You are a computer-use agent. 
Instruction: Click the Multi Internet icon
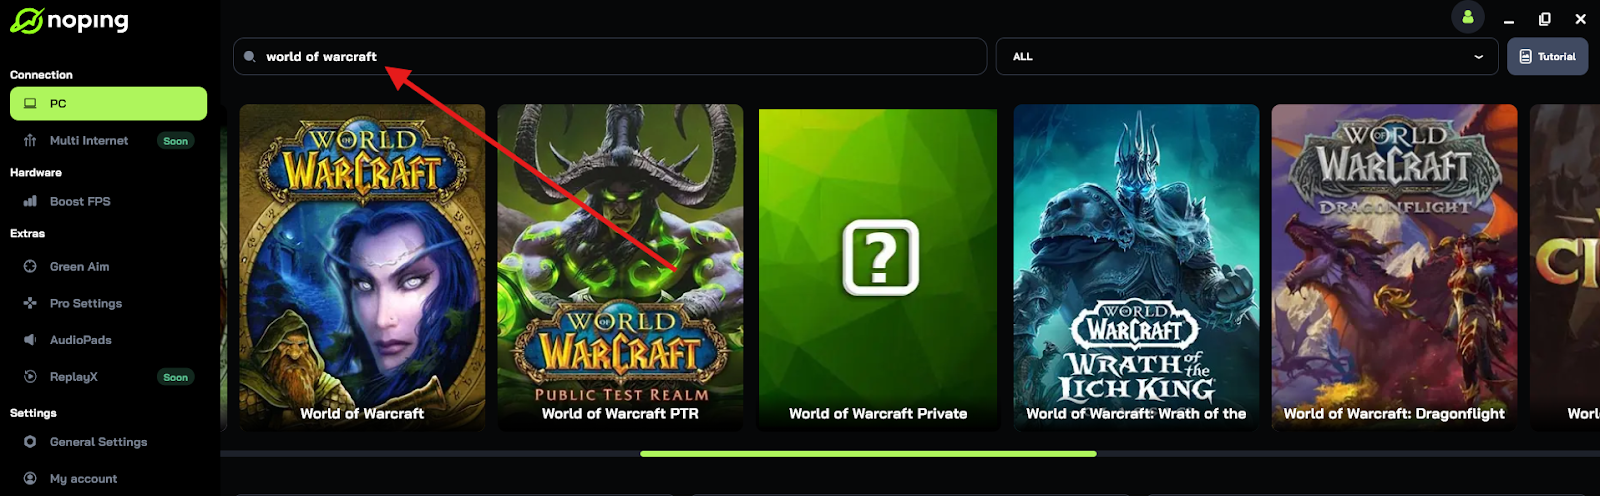click(30, 141)
